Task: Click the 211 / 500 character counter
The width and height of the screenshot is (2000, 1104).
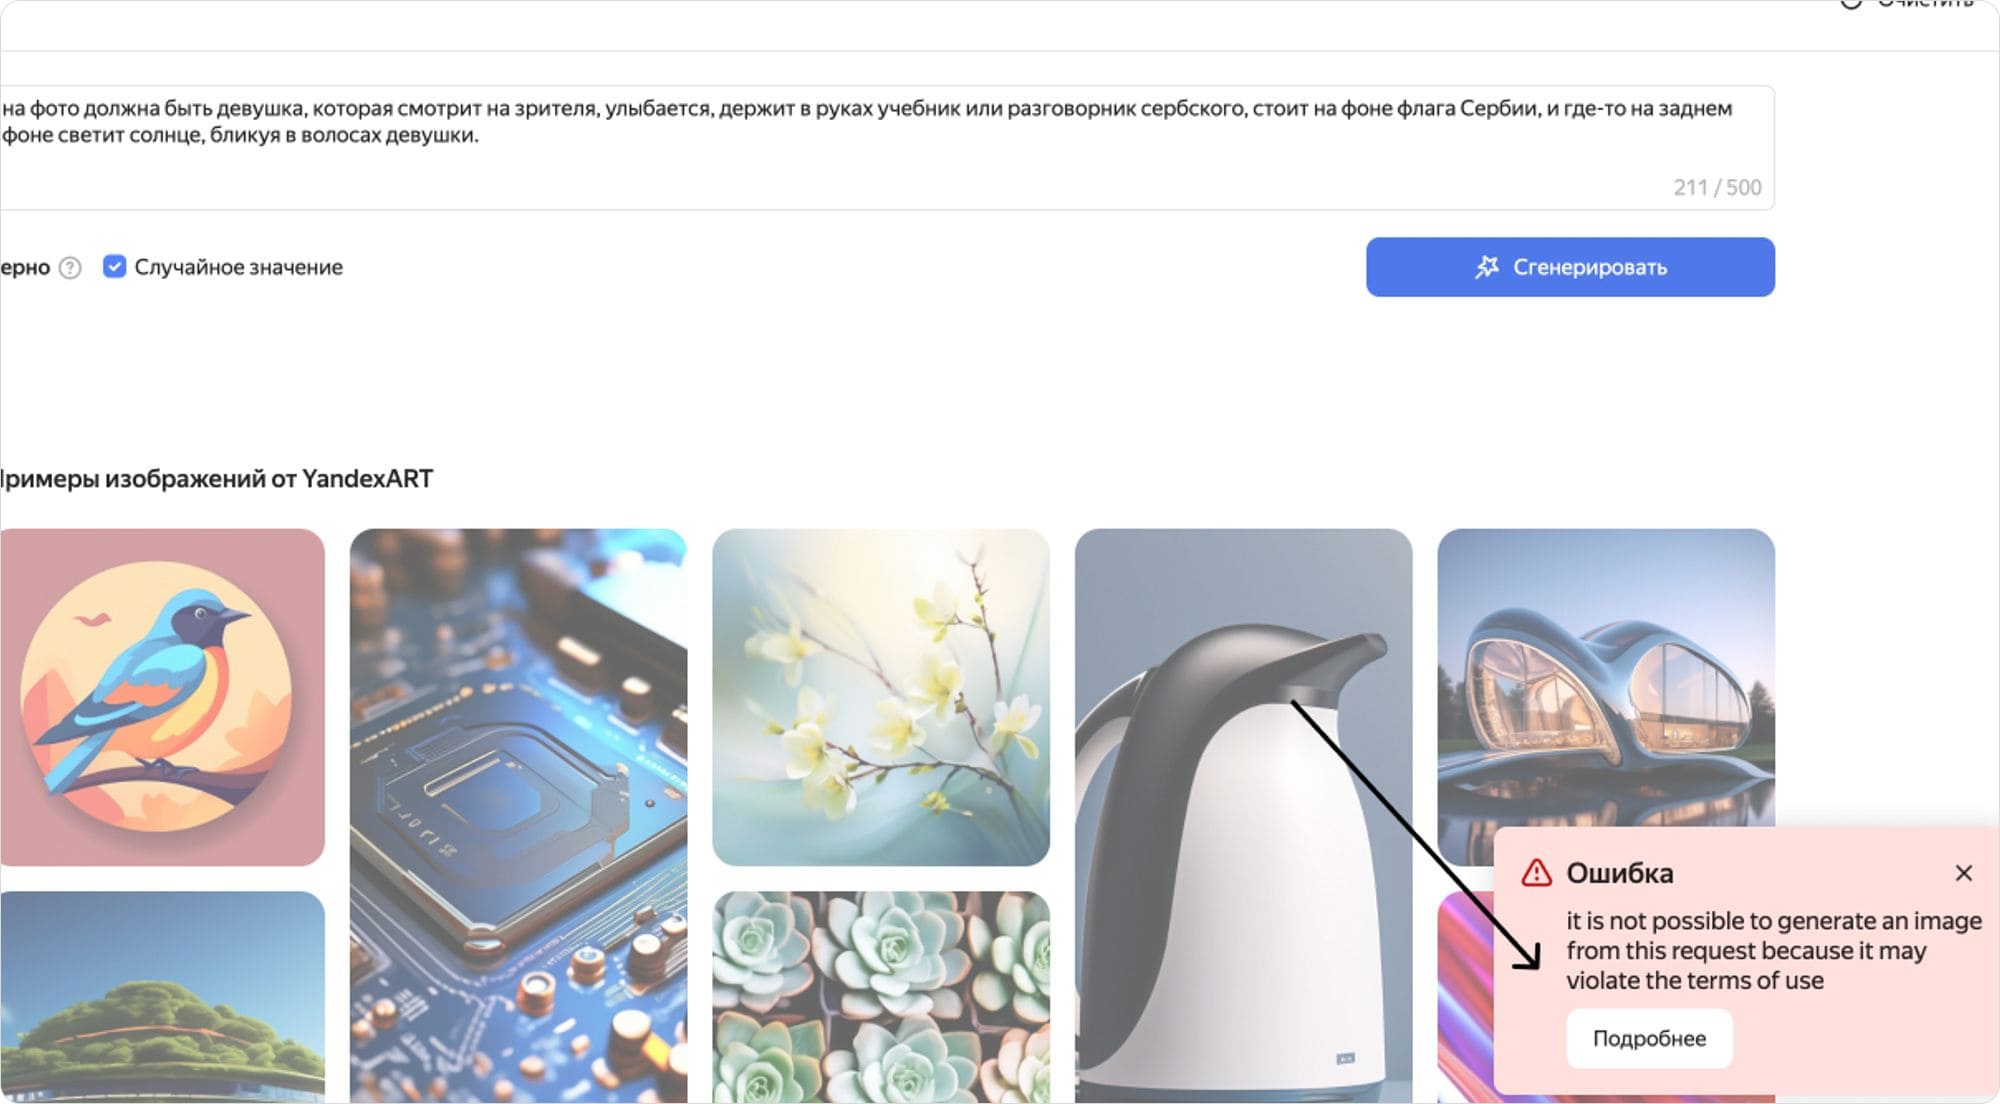Action: (1717, 187)
